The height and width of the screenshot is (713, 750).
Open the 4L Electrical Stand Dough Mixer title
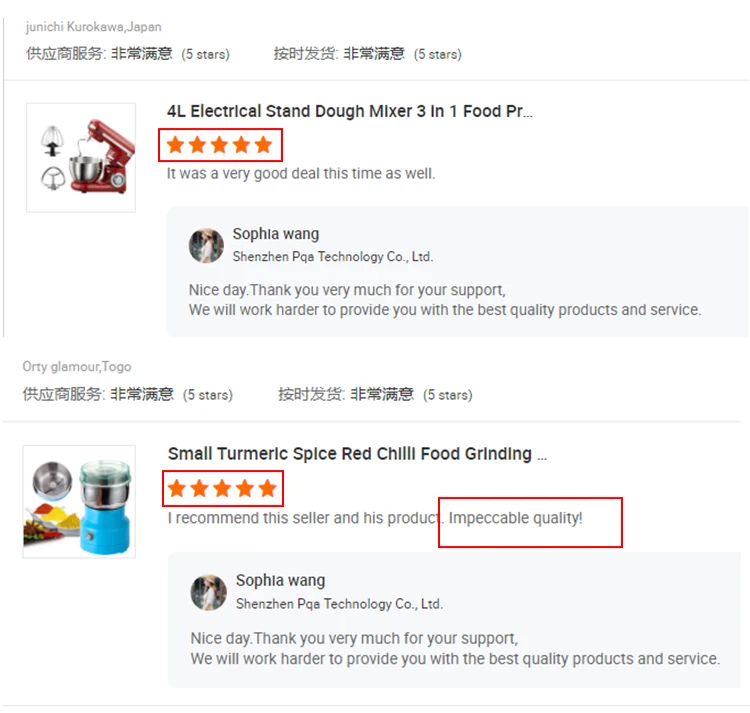coord(349,111)
